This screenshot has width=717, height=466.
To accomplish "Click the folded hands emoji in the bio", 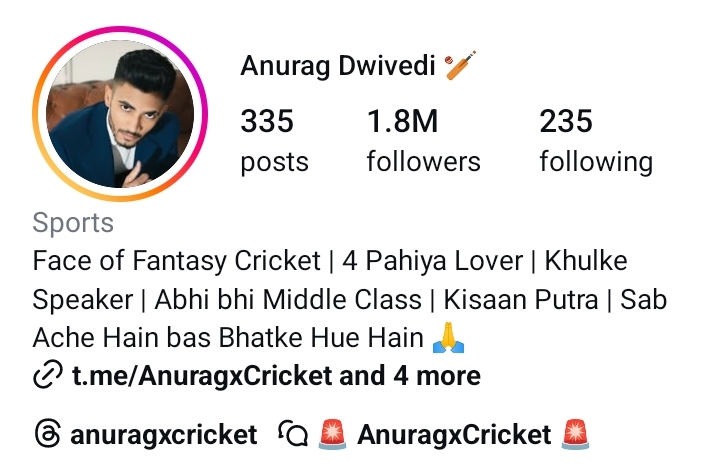I will click(448, 337).
